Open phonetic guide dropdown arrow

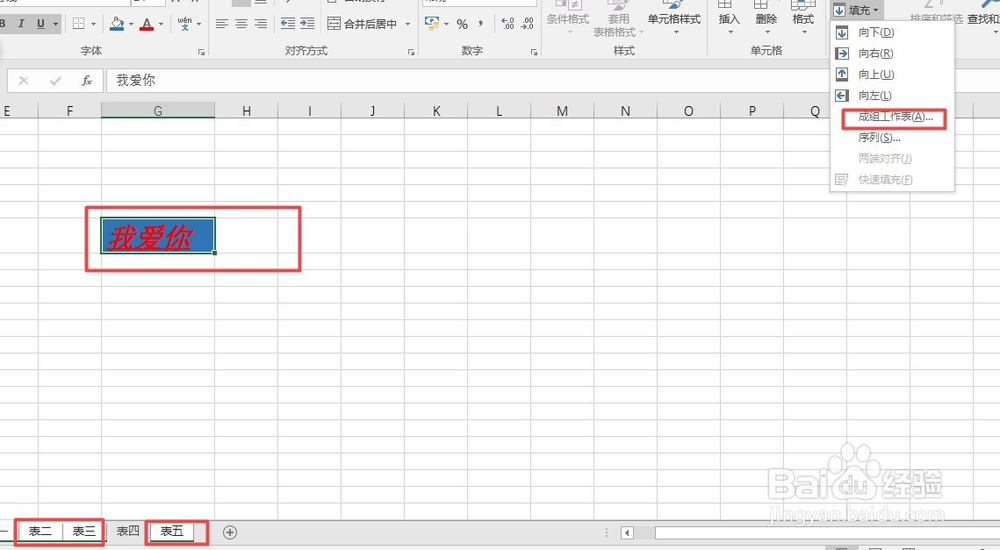pyautogui.click(x=199, y=24)
